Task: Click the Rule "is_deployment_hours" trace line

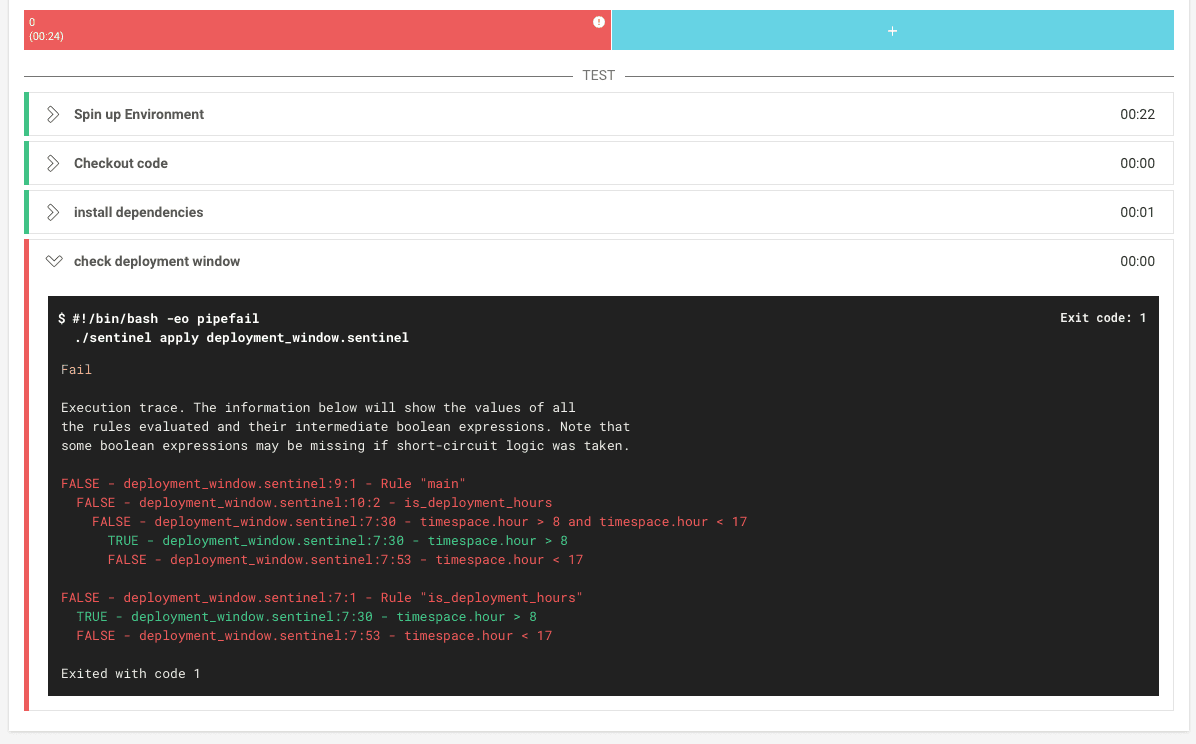Action: (x=321, y=597)
